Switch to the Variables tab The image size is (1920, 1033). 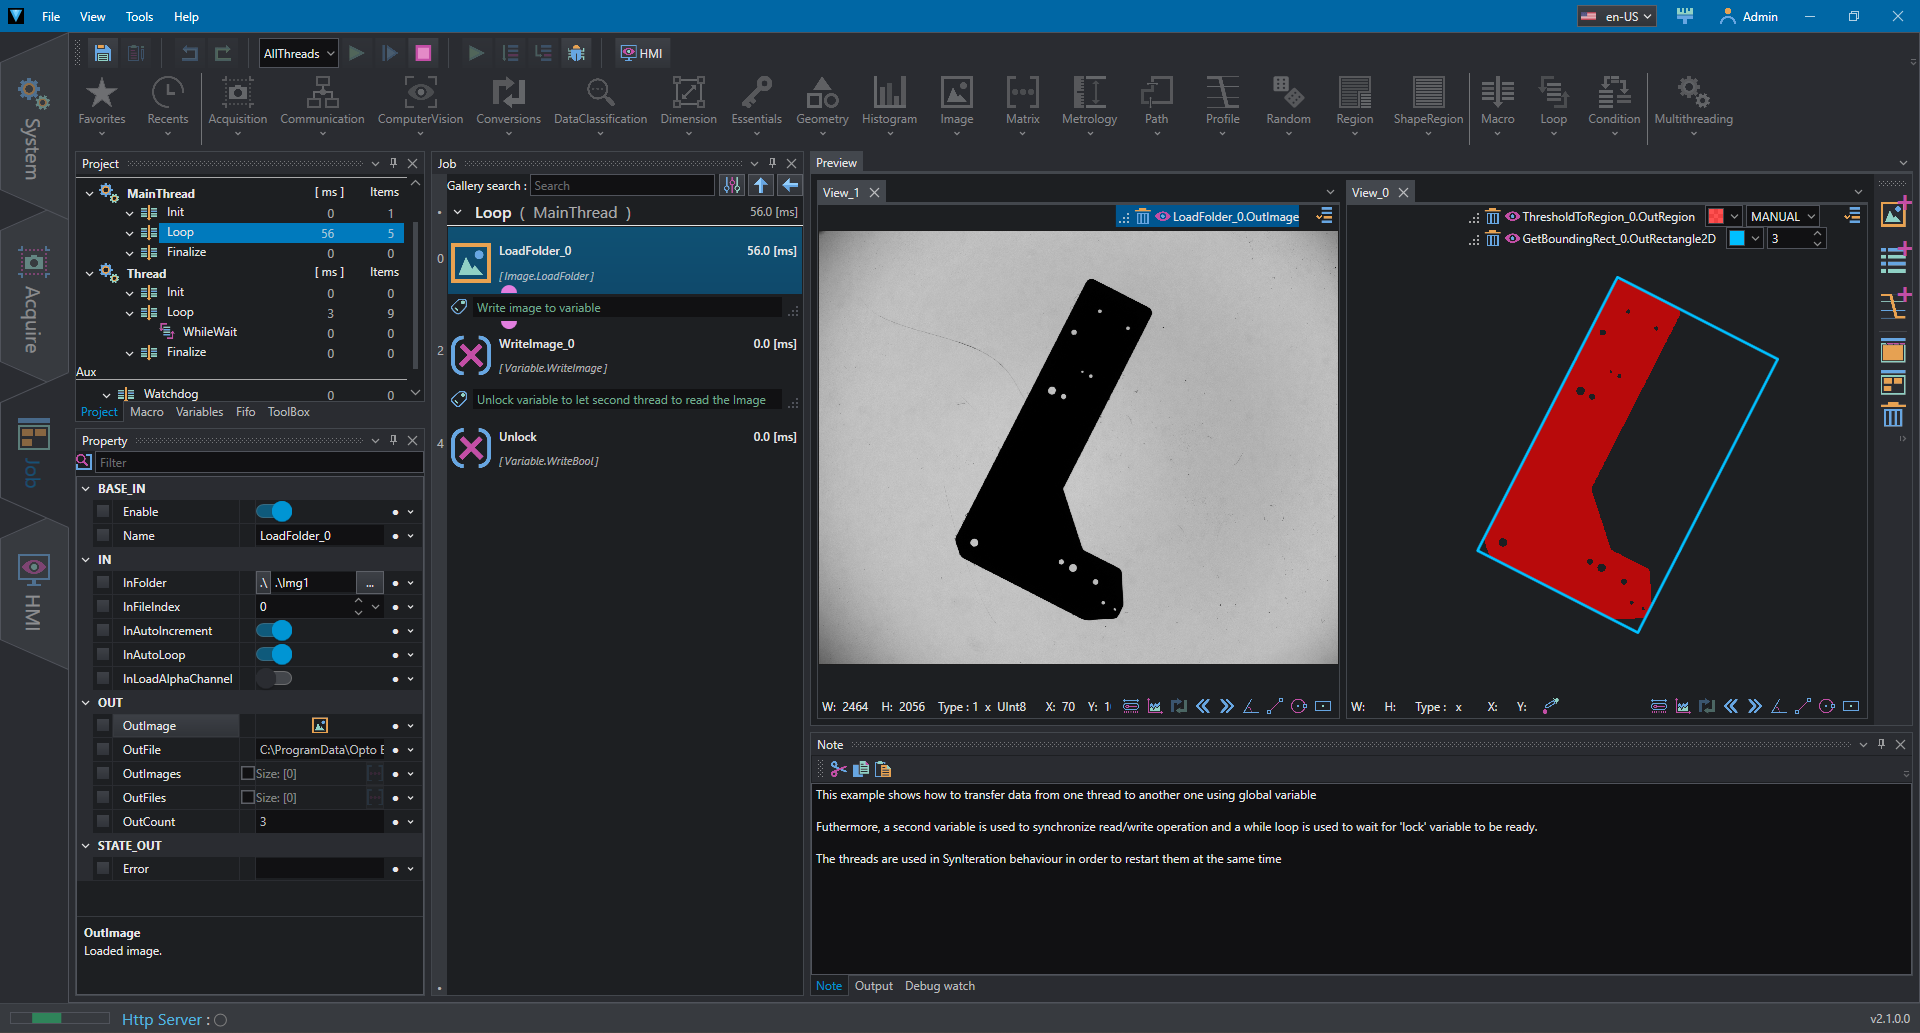pyautogui.click(x=199, y=412)
